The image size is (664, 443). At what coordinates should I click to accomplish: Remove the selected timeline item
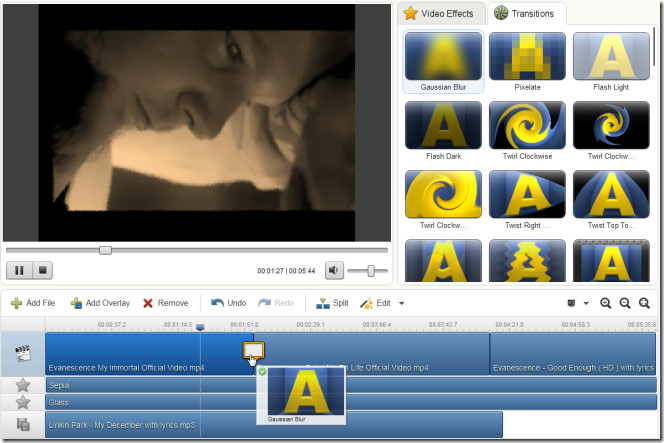point(165,303)
